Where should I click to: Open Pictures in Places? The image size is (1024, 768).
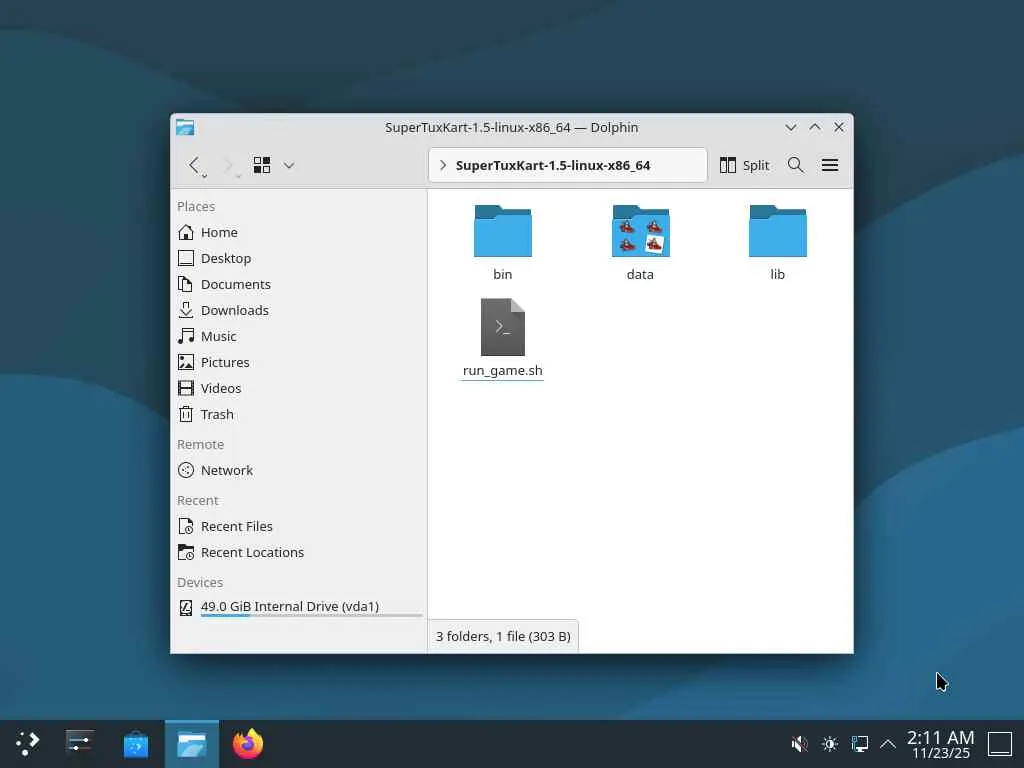click(x=299, y=362)
